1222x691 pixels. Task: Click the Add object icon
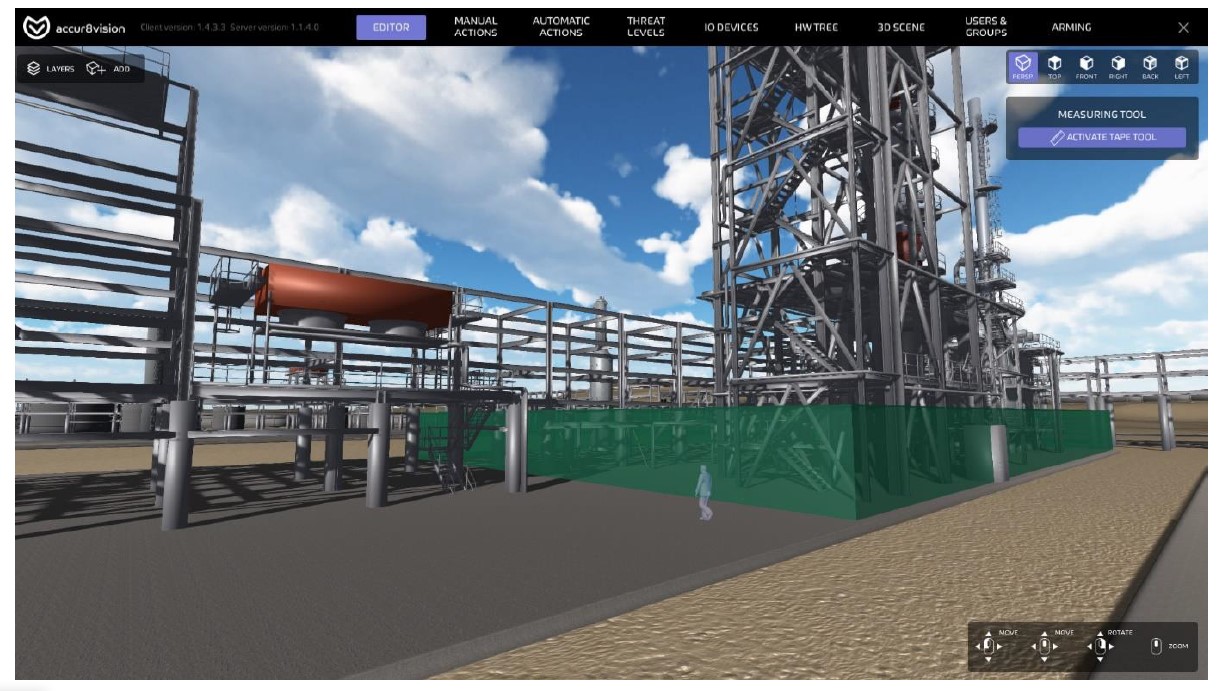[x=108, y=69]
